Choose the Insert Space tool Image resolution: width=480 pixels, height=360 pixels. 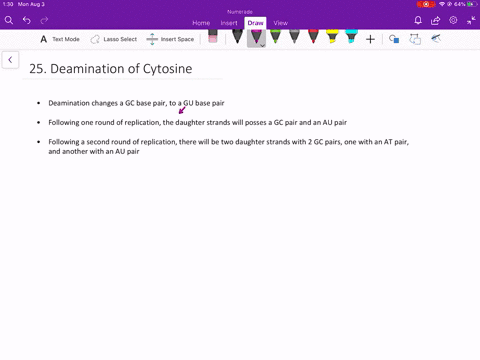pyautogui.click(x=170, y=39)
